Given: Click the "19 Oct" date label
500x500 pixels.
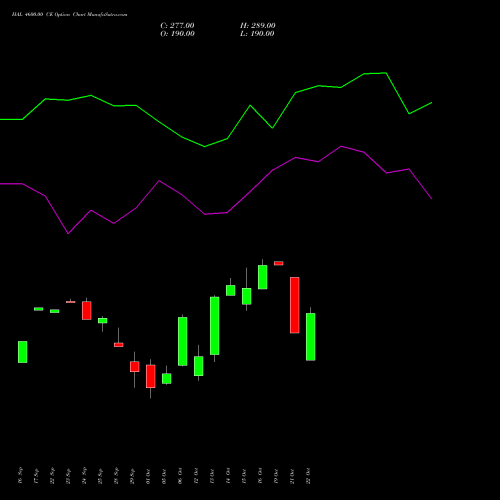Looking at the screenshot, I should click(276, 476).
